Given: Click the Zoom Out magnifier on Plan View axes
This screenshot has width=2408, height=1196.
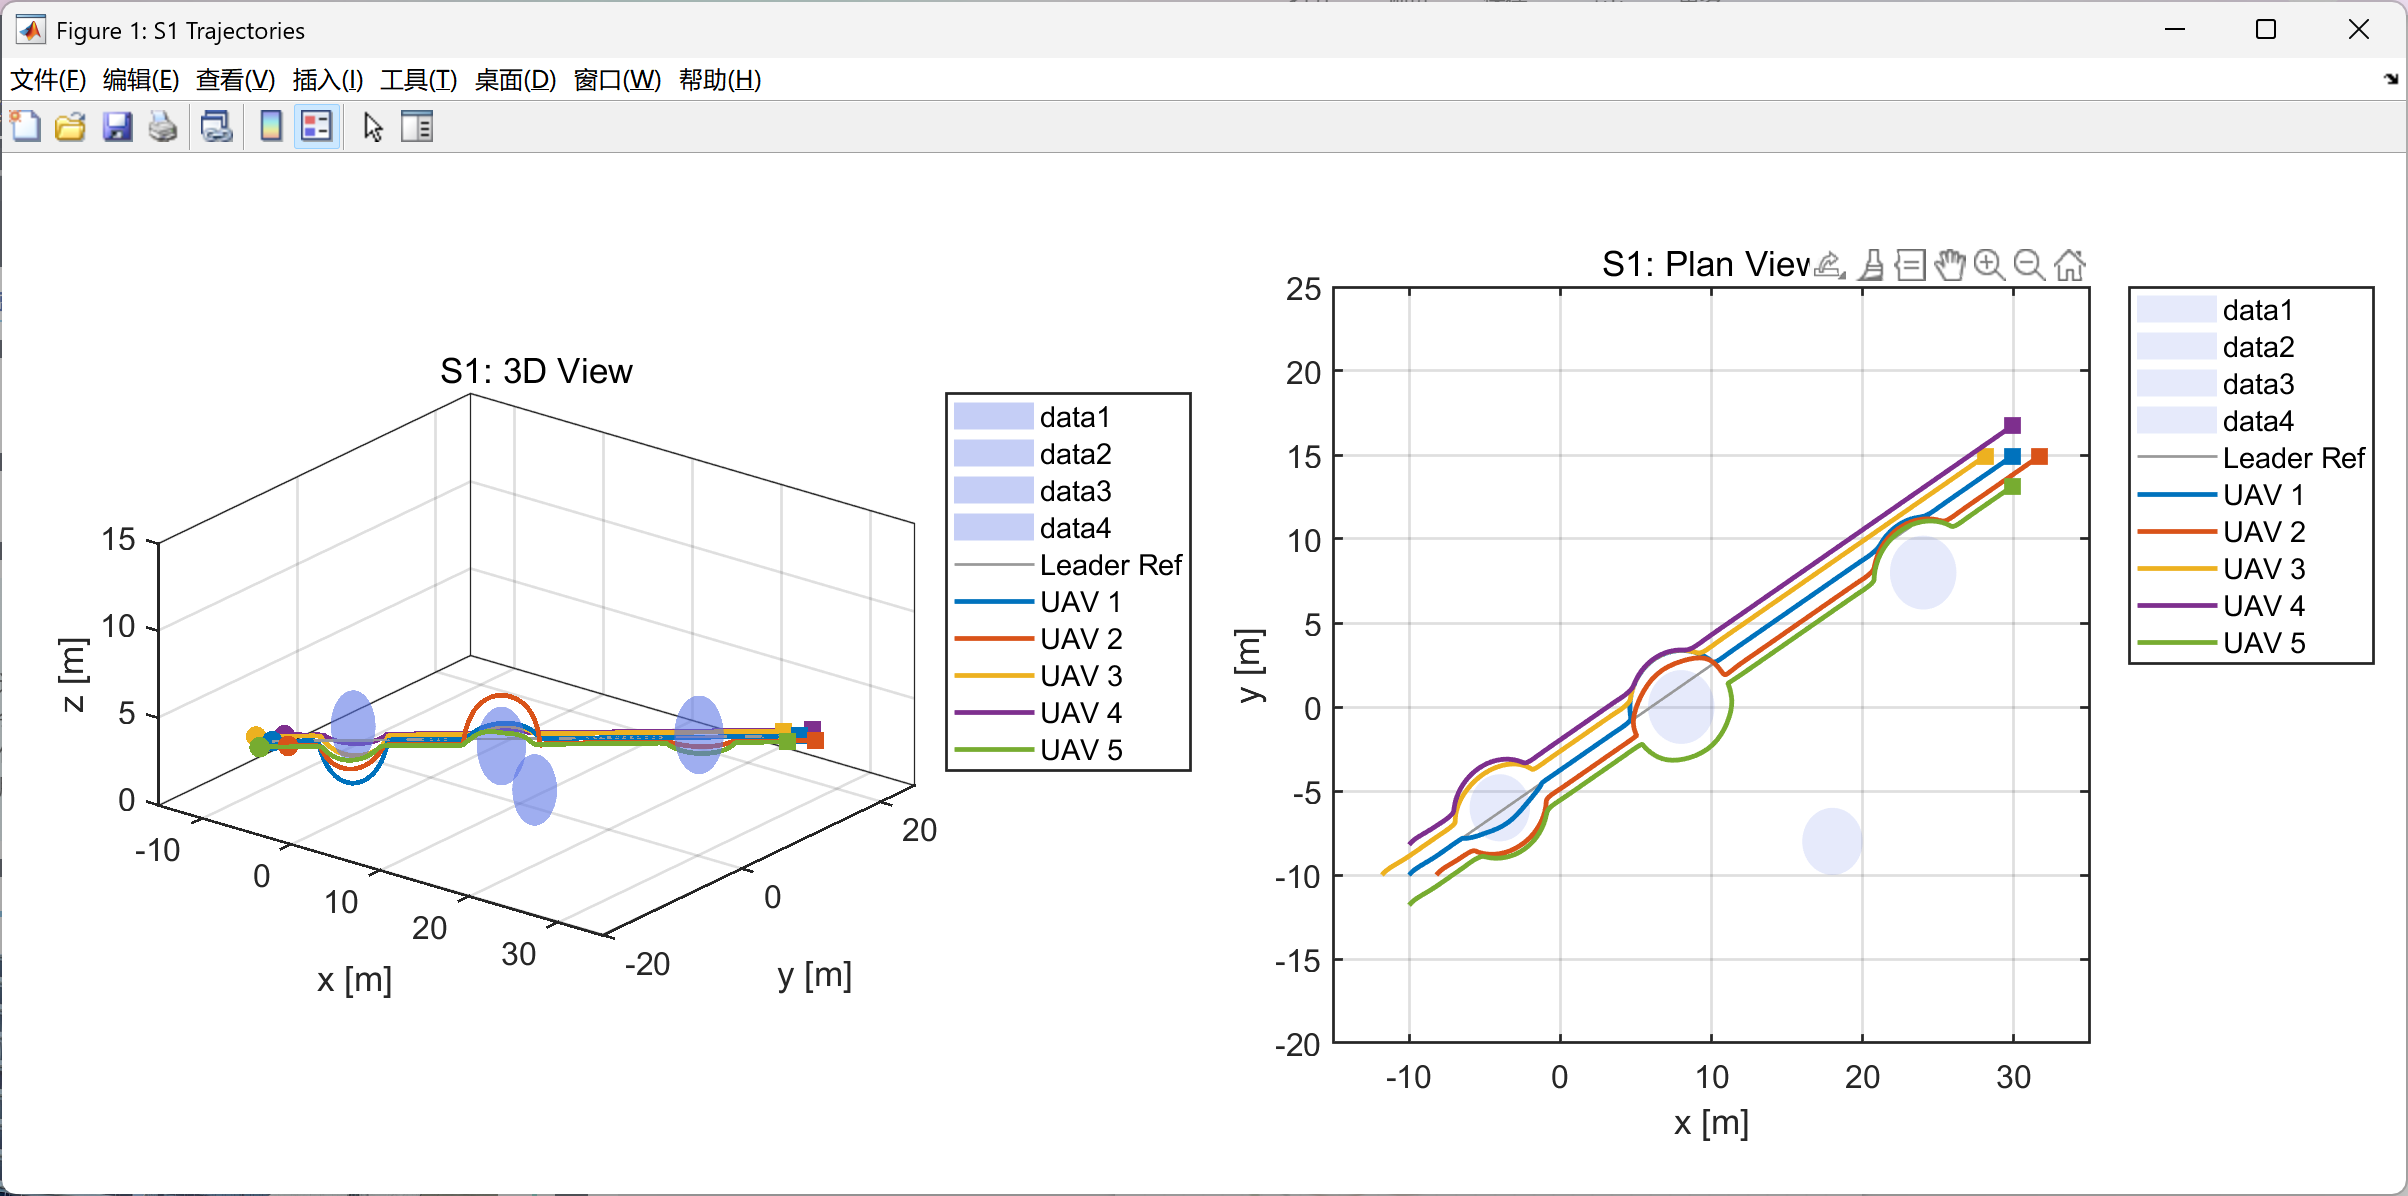Looking at the screenshot, I should click(2029, 265).
